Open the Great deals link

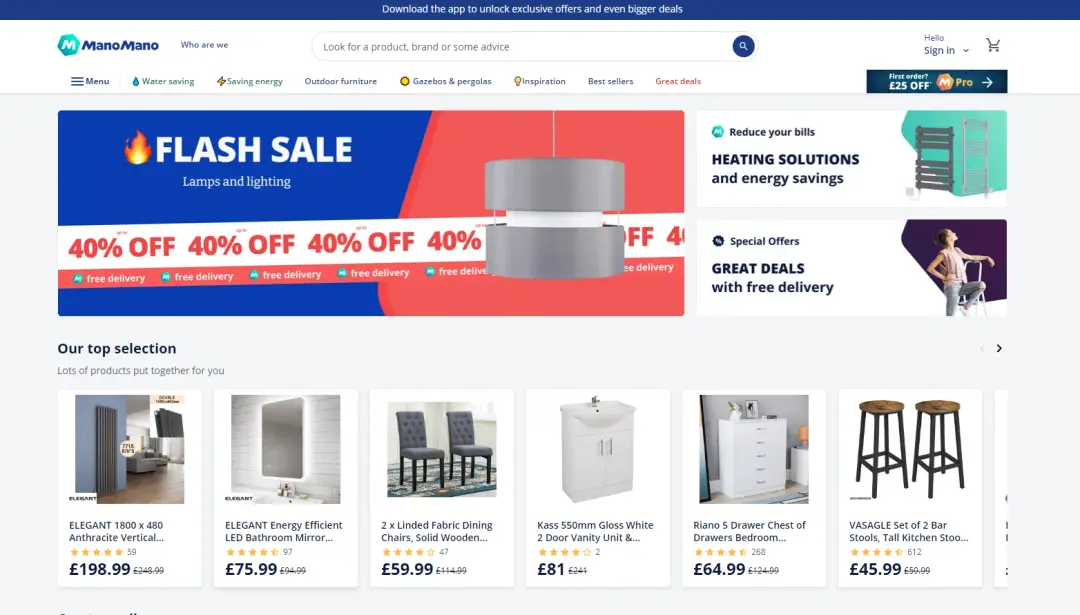coord(678,81)
